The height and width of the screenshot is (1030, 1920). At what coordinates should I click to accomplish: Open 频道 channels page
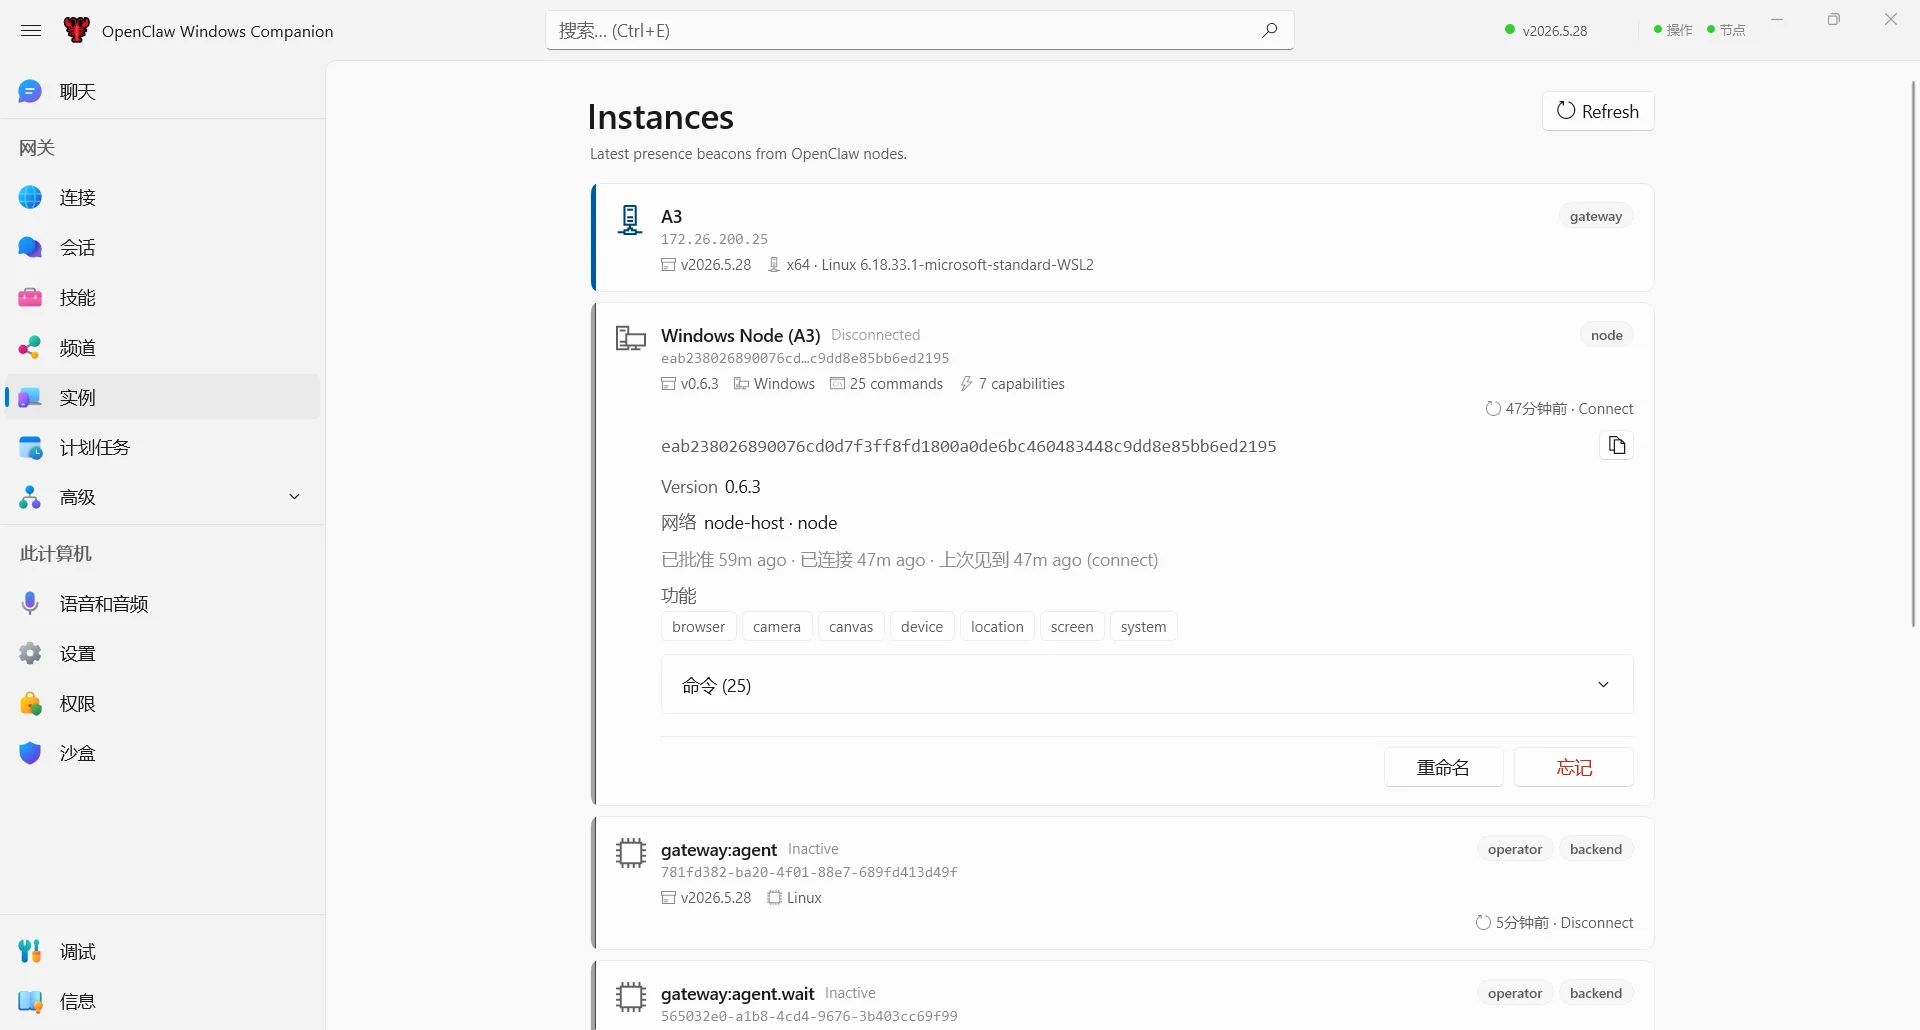click(x=162, y=348)
